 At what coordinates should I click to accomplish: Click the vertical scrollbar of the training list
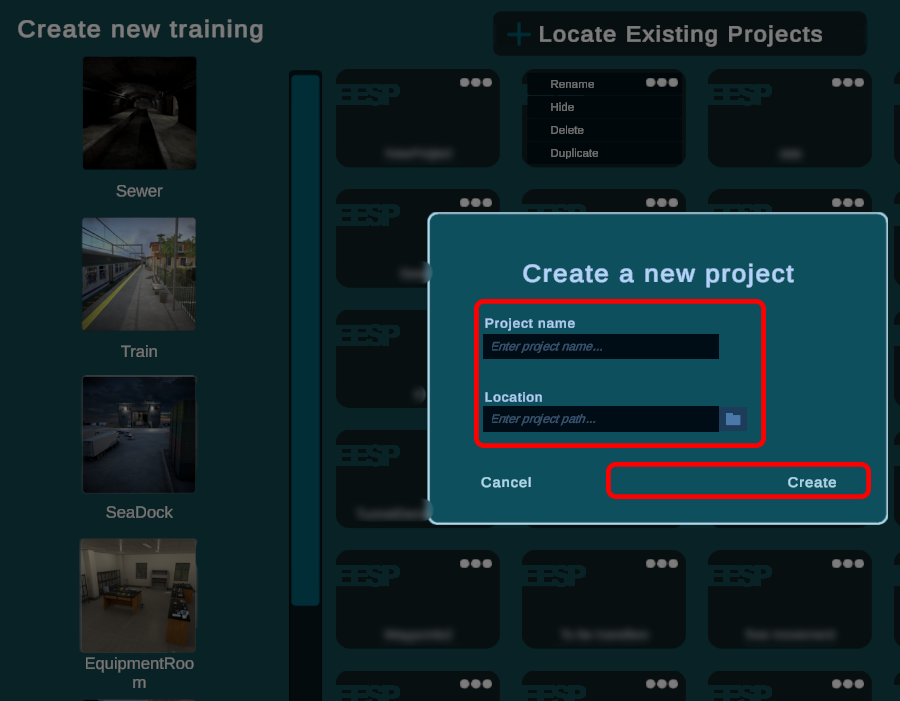305,340
